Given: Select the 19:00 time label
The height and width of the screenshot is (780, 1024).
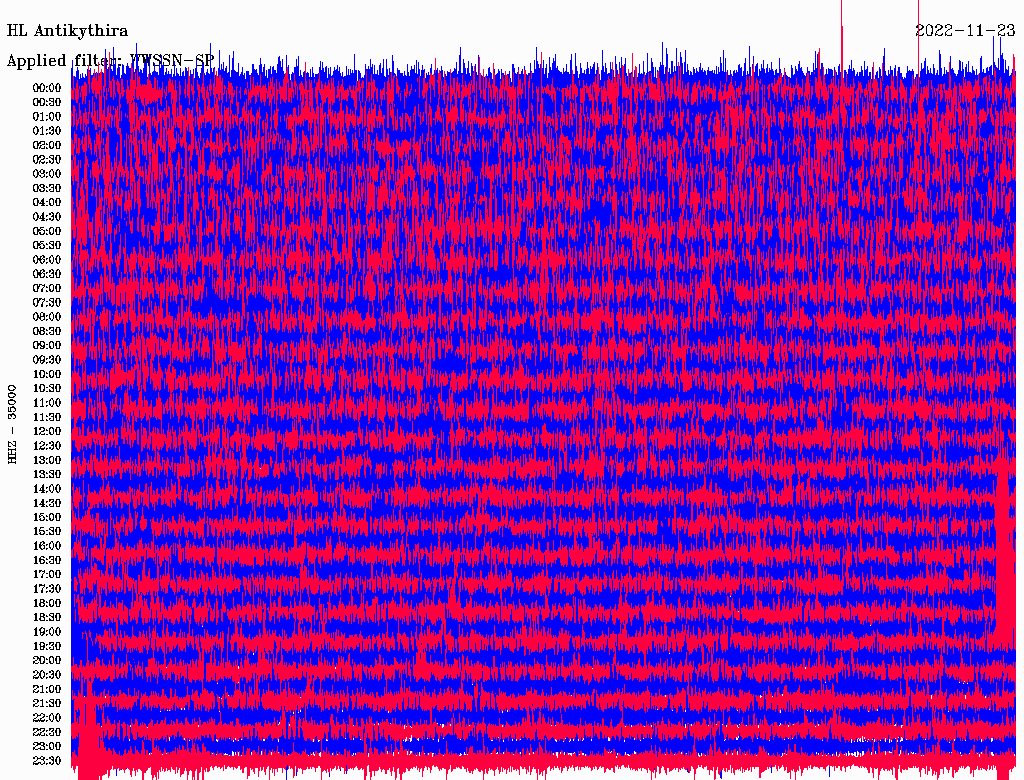Looking at the screenshot, I should pyautogui.click(x=47, y=632).
